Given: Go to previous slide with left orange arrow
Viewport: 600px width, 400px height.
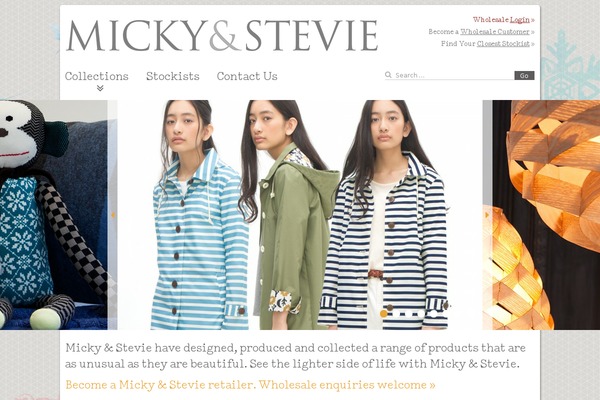Looking at the screenshot, I should (113, 215).
